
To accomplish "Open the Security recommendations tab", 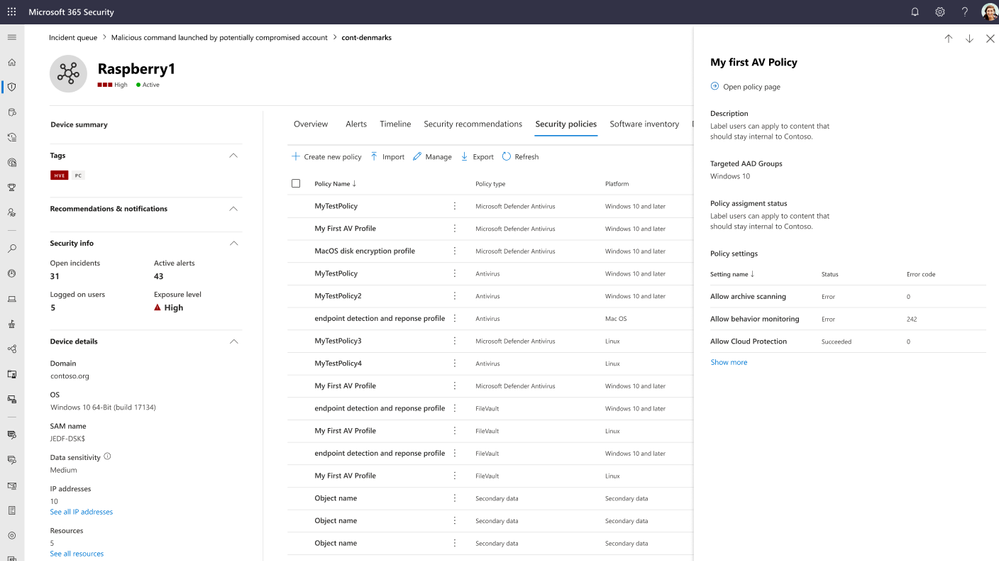I will [473, 124].
